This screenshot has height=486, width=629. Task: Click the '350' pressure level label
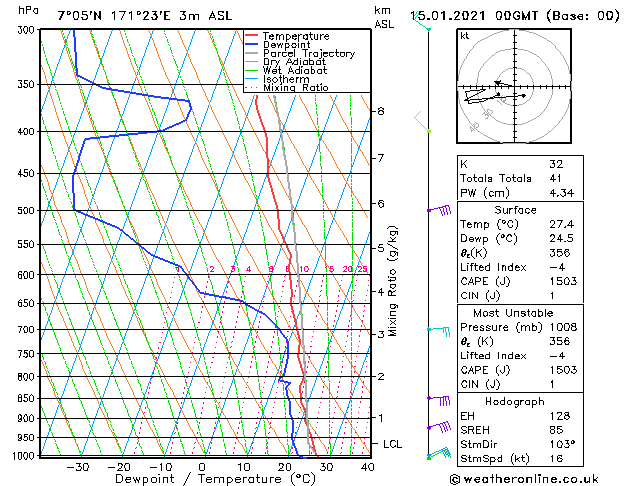tap(28, 85)
